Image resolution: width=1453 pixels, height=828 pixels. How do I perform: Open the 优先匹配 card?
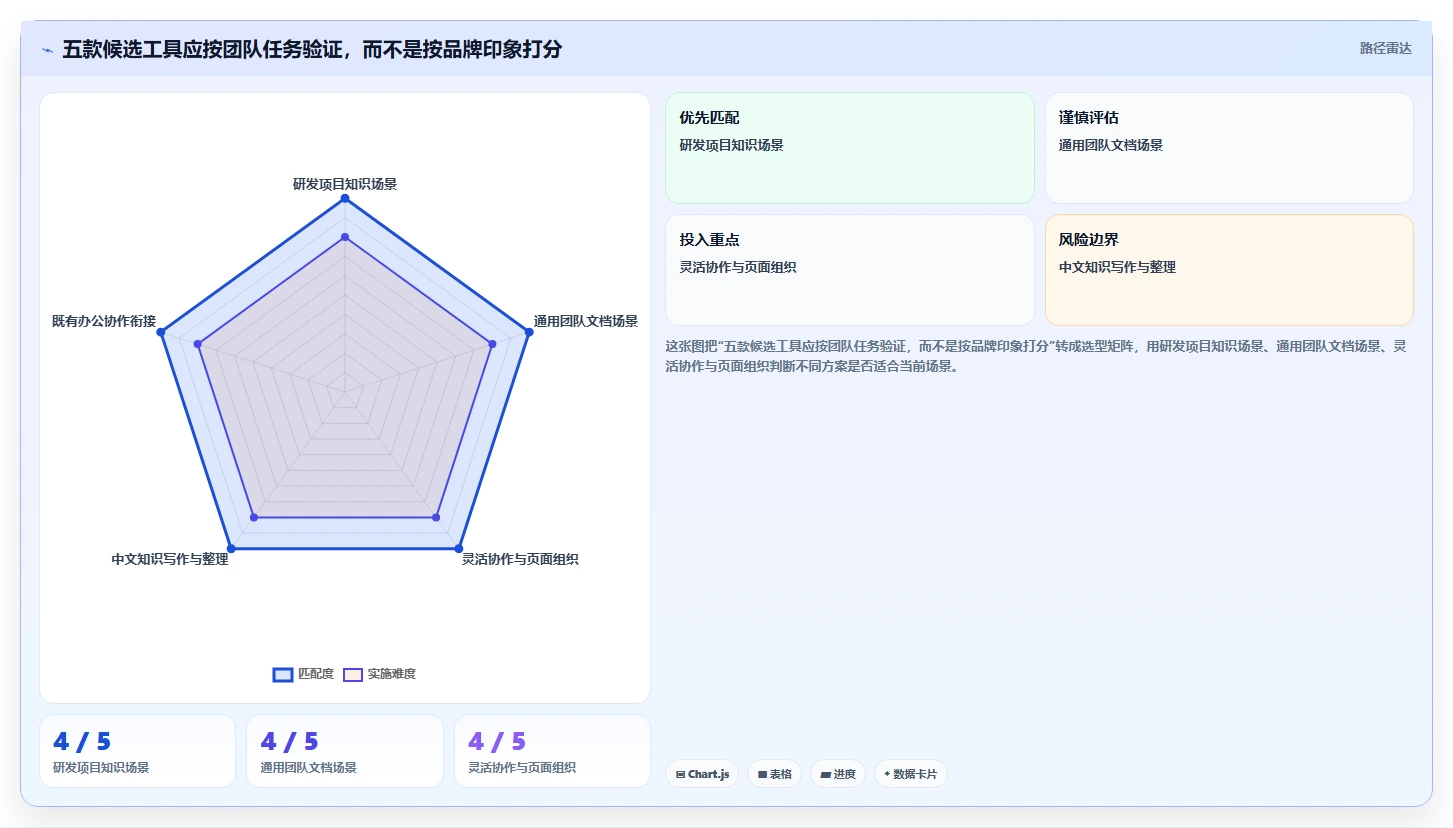[x=850, y=148]
